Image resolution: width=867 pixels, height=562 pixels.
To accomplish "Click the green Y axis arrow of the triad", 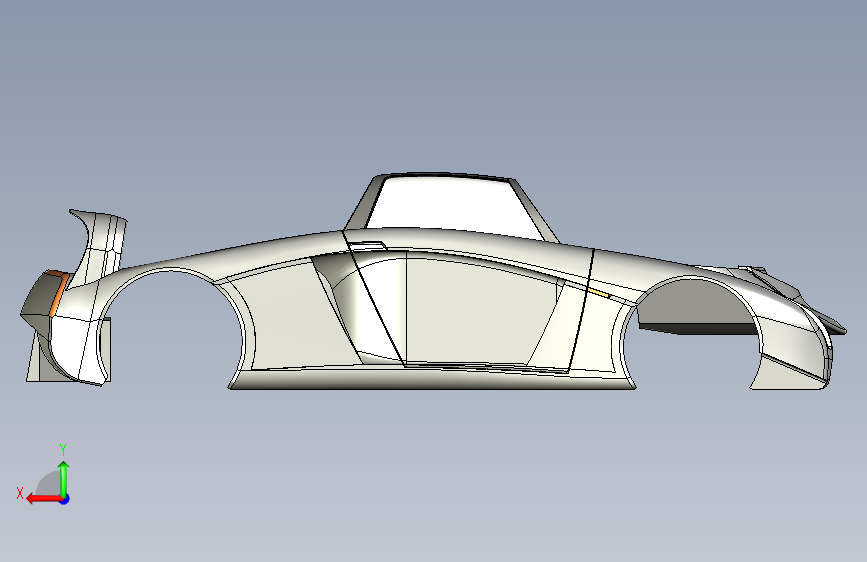I will tap(64, 478).
